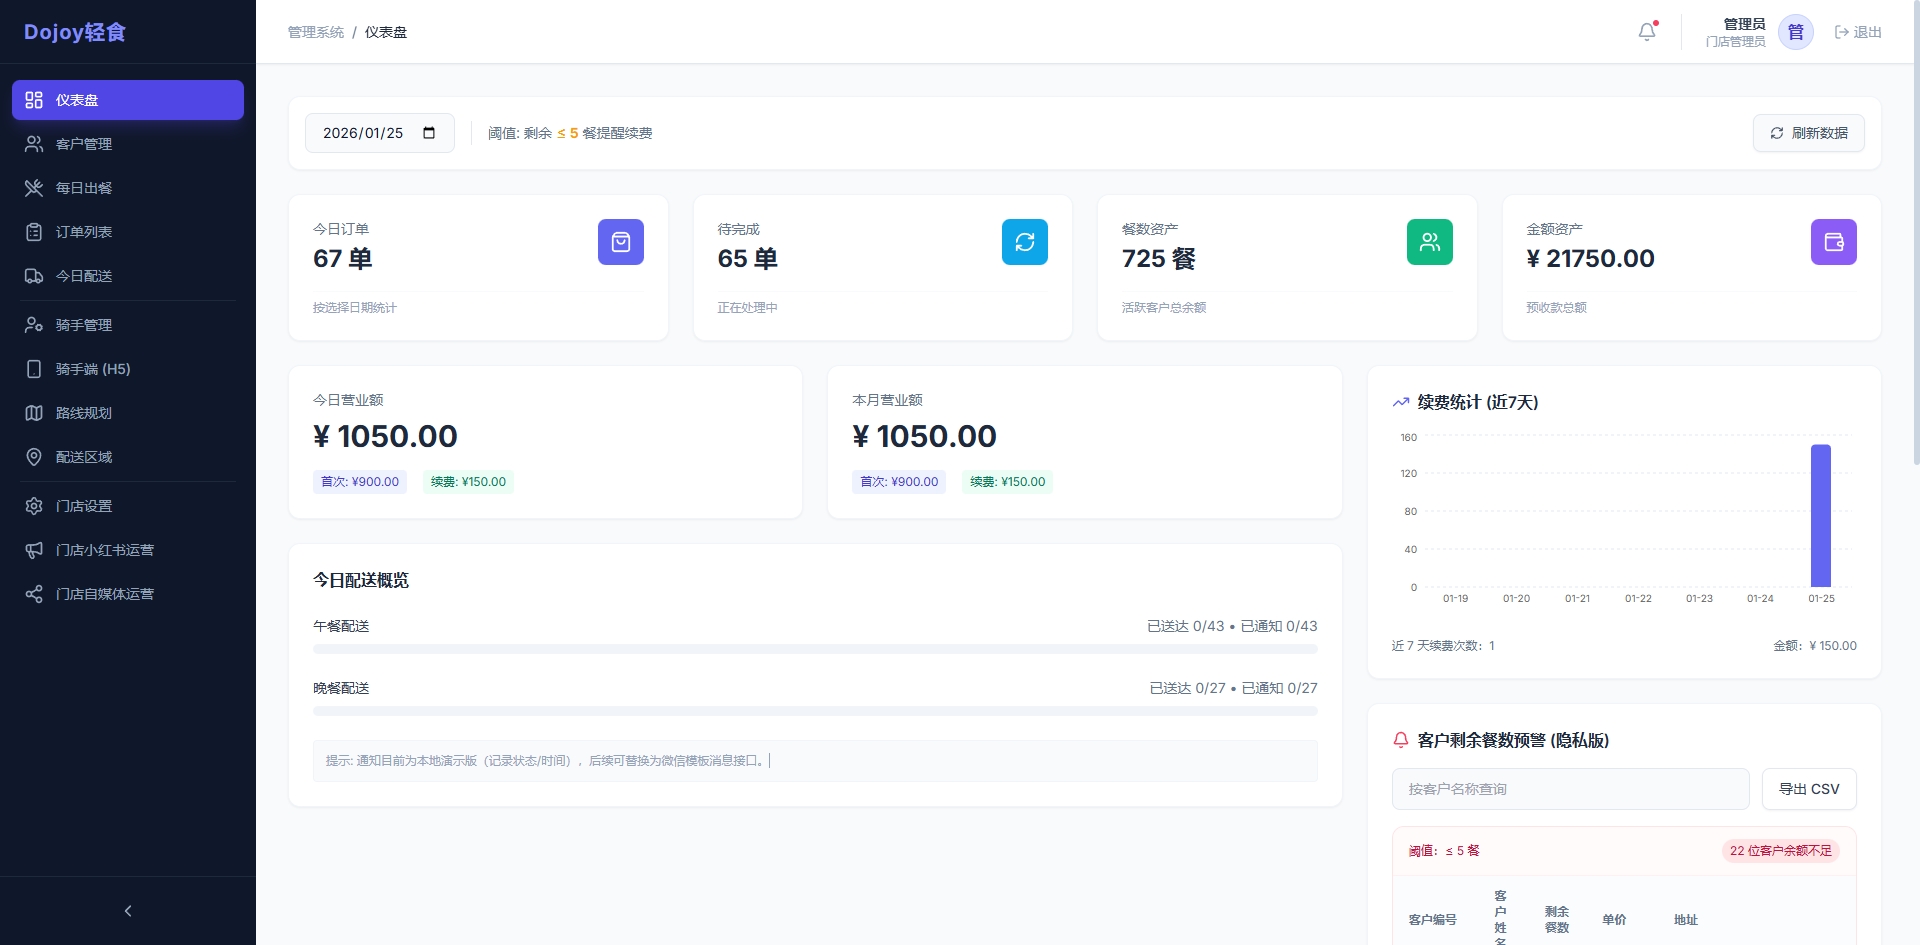Click 导出 CSV button
The height and width of the screenshot is (945, 1920).
pos(1808,789)
